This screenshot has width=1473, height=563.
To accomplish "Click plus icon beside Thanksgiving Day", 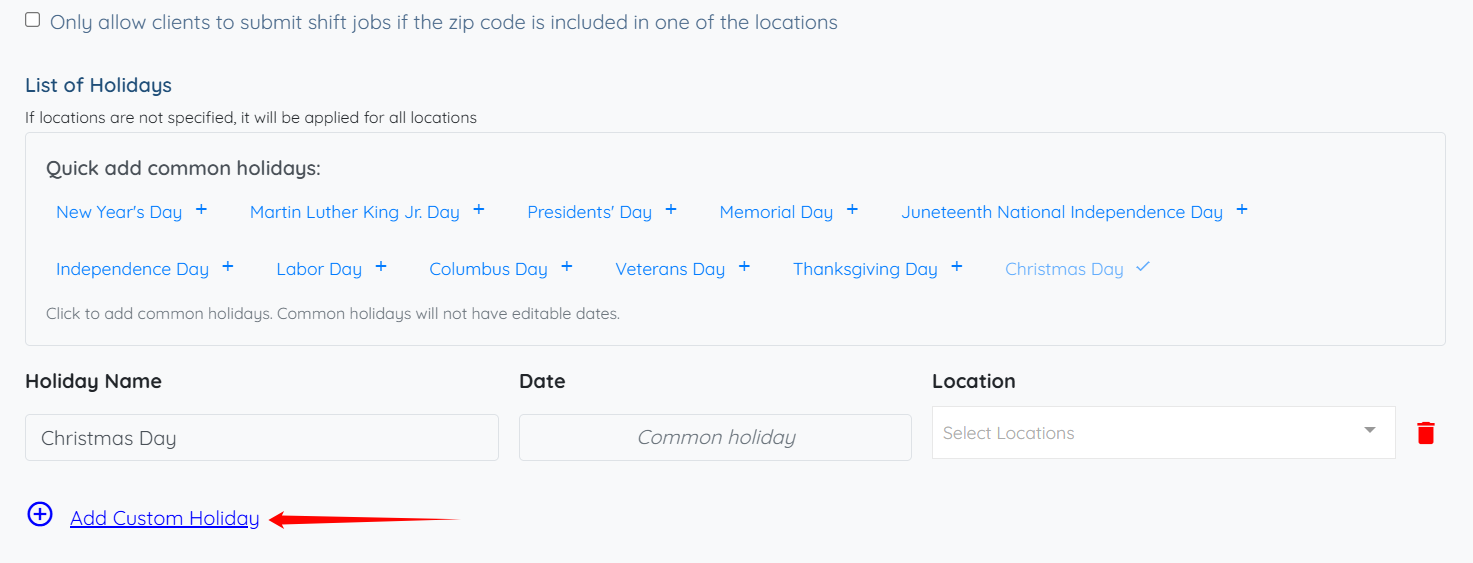I will 957,267.
